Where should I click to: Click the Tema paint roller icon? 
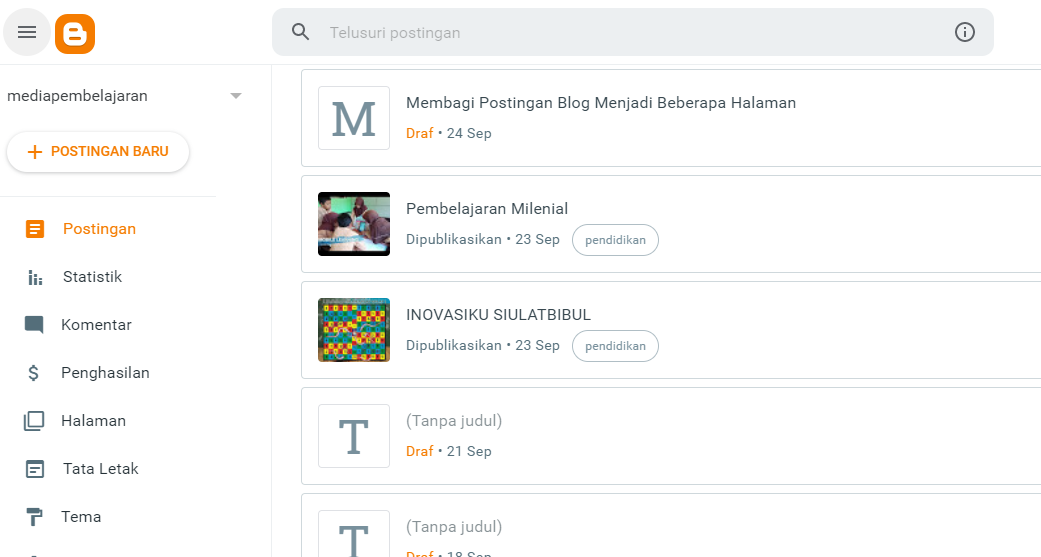click(x=34, y=517)
